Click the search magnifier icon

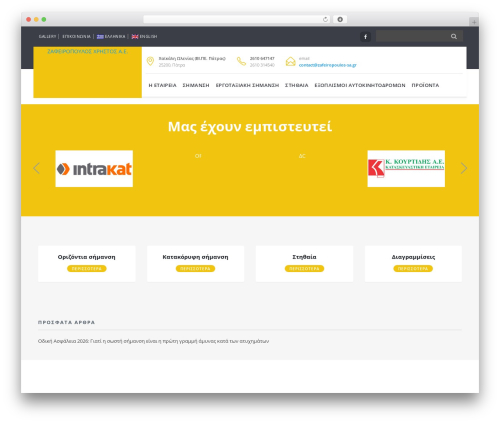(x=454, y=36)
